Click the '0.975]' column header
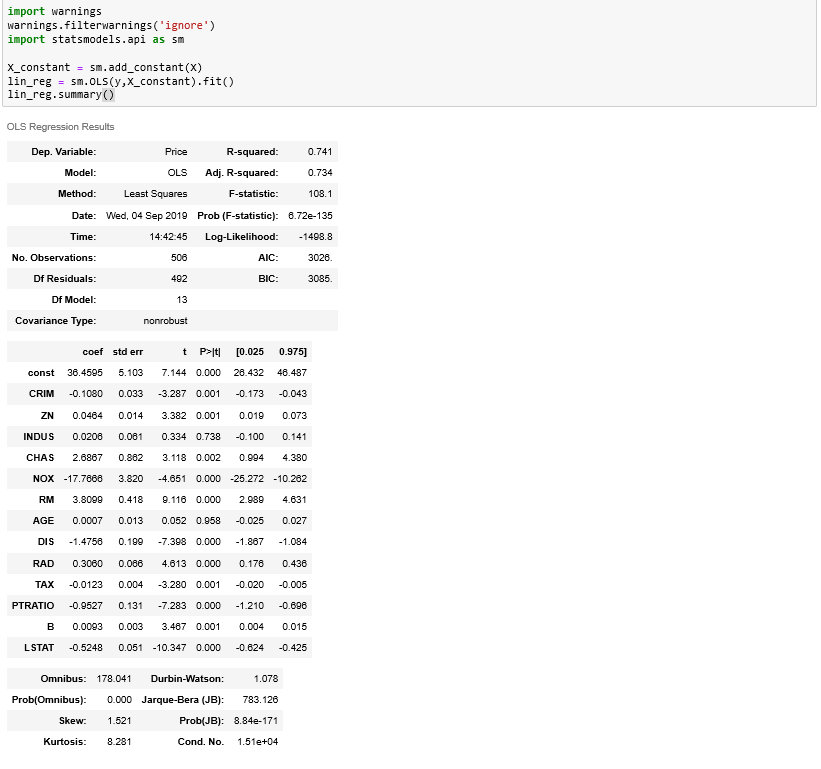 (x=293, y=352)
